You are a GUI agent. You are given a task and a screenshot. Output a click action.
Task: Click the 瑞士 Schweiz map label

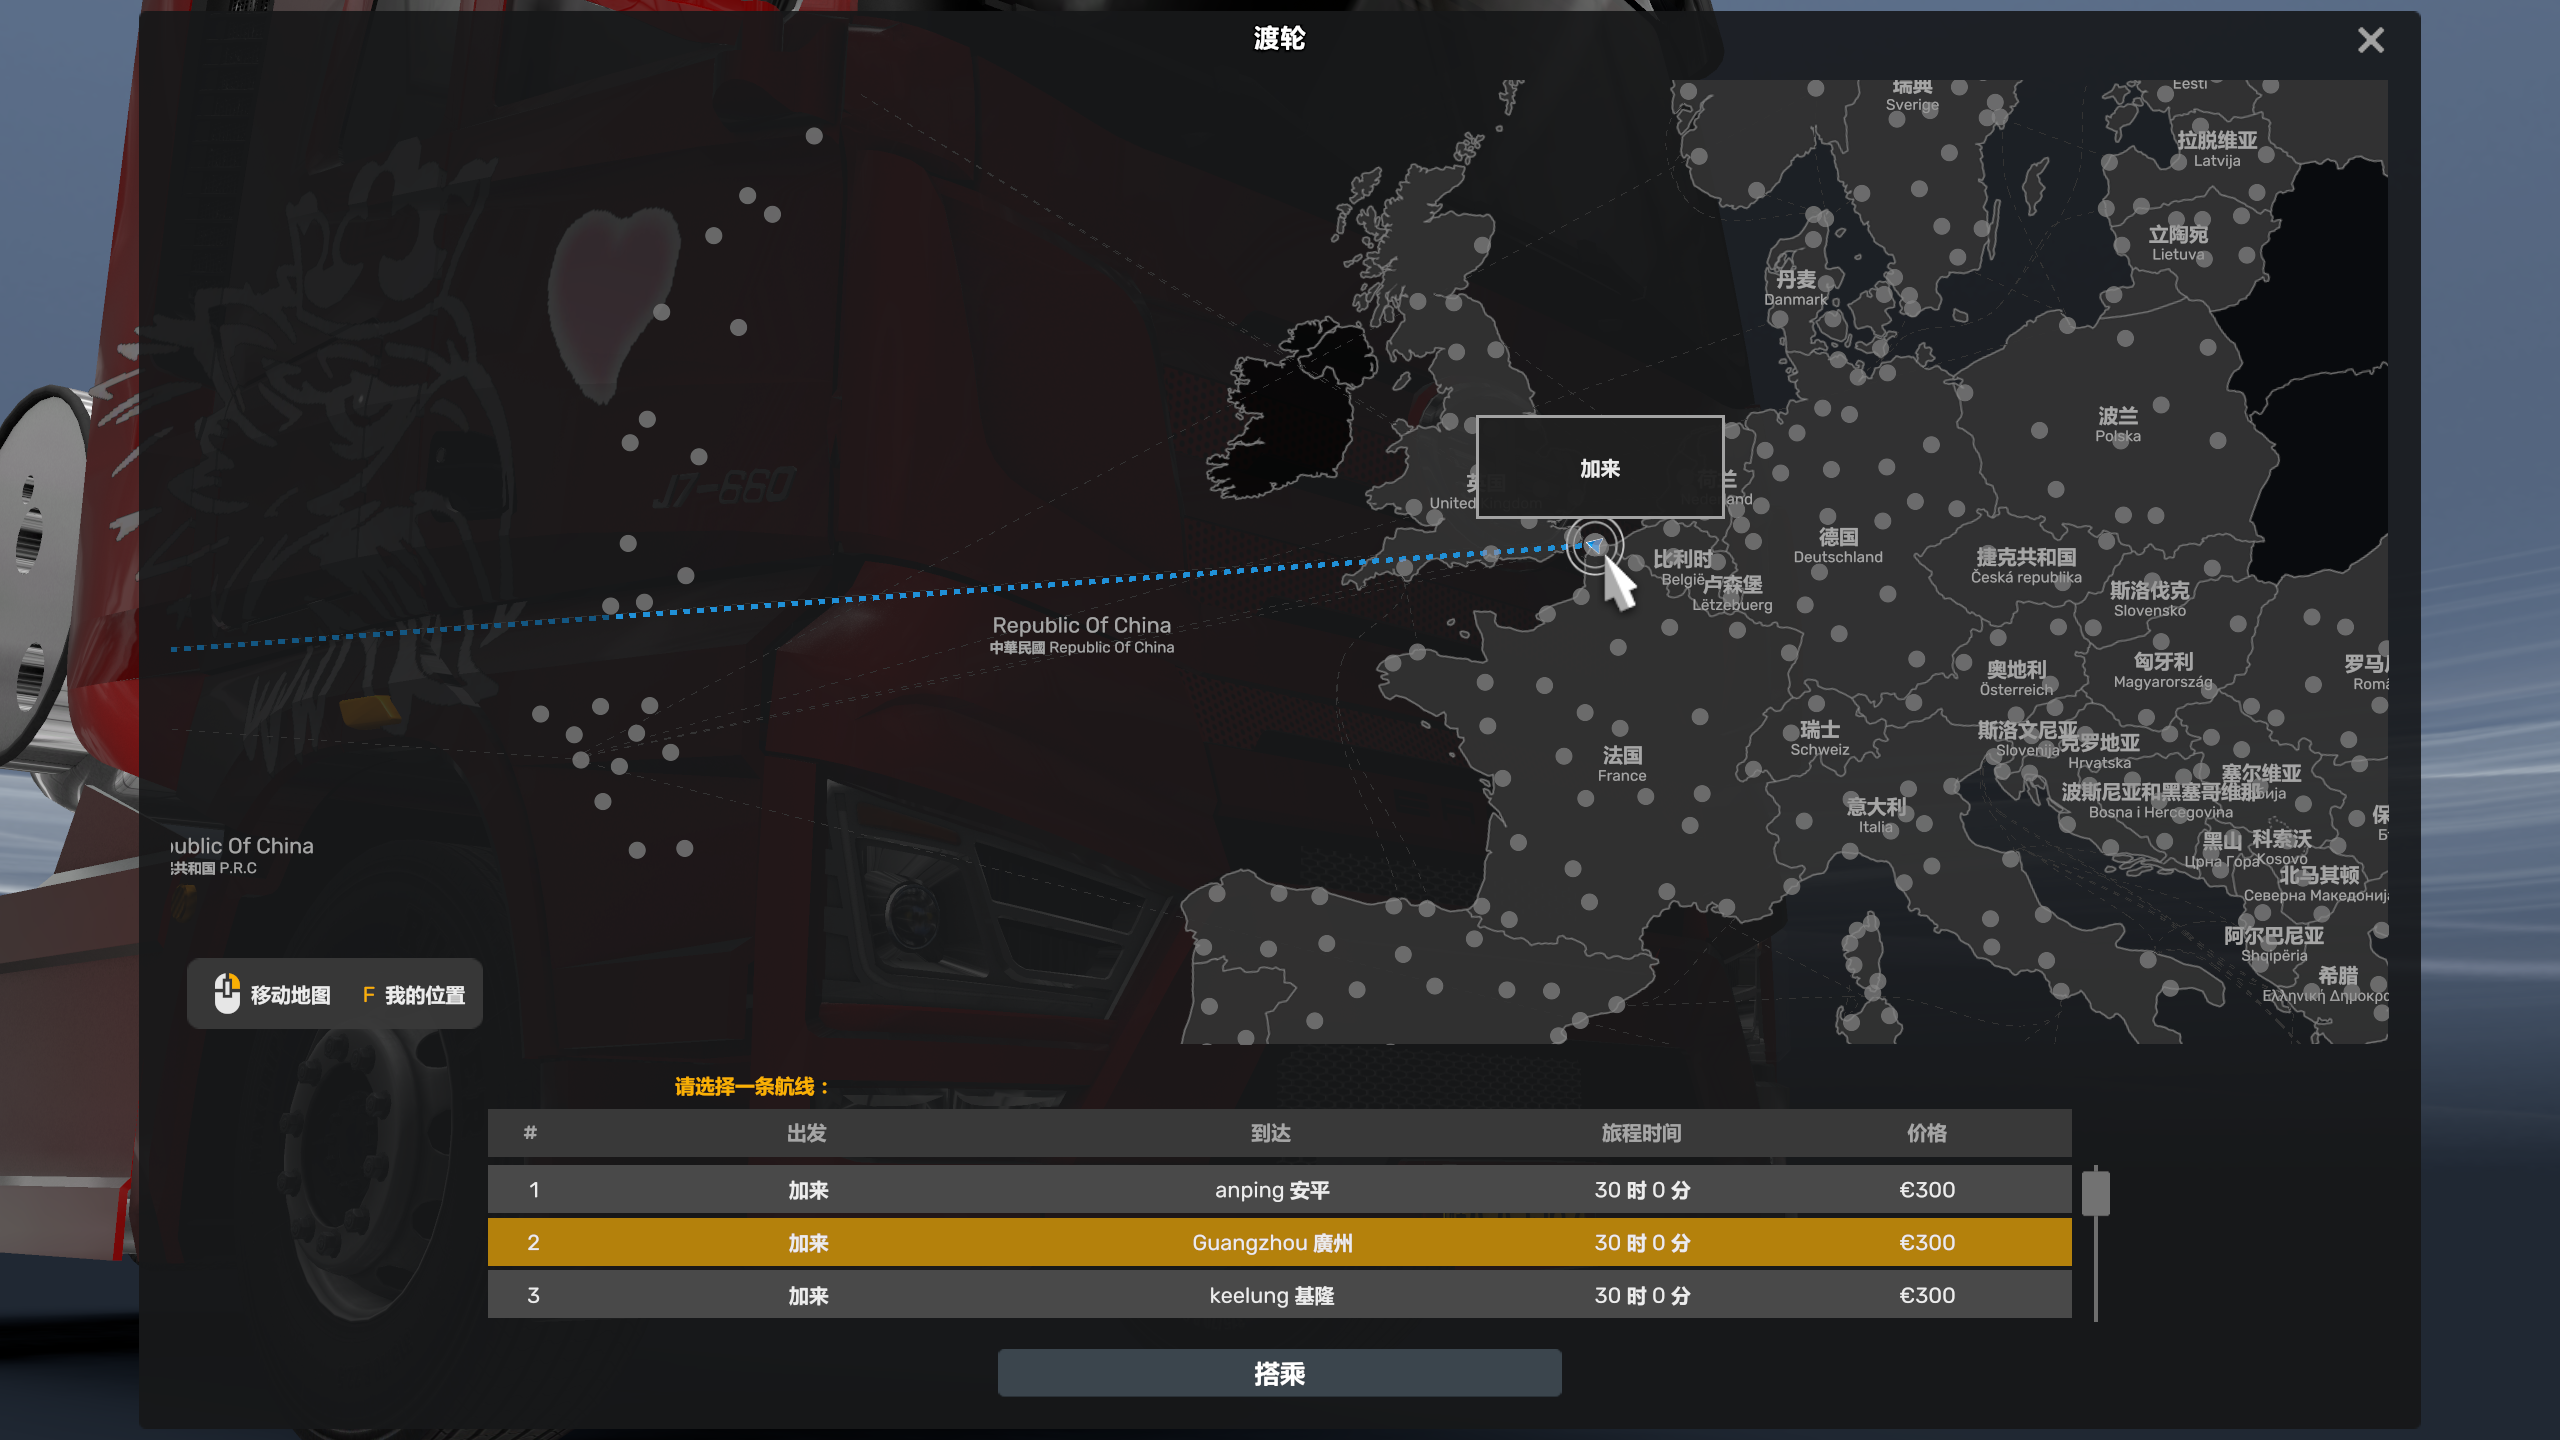click(x=1819, y=738)
